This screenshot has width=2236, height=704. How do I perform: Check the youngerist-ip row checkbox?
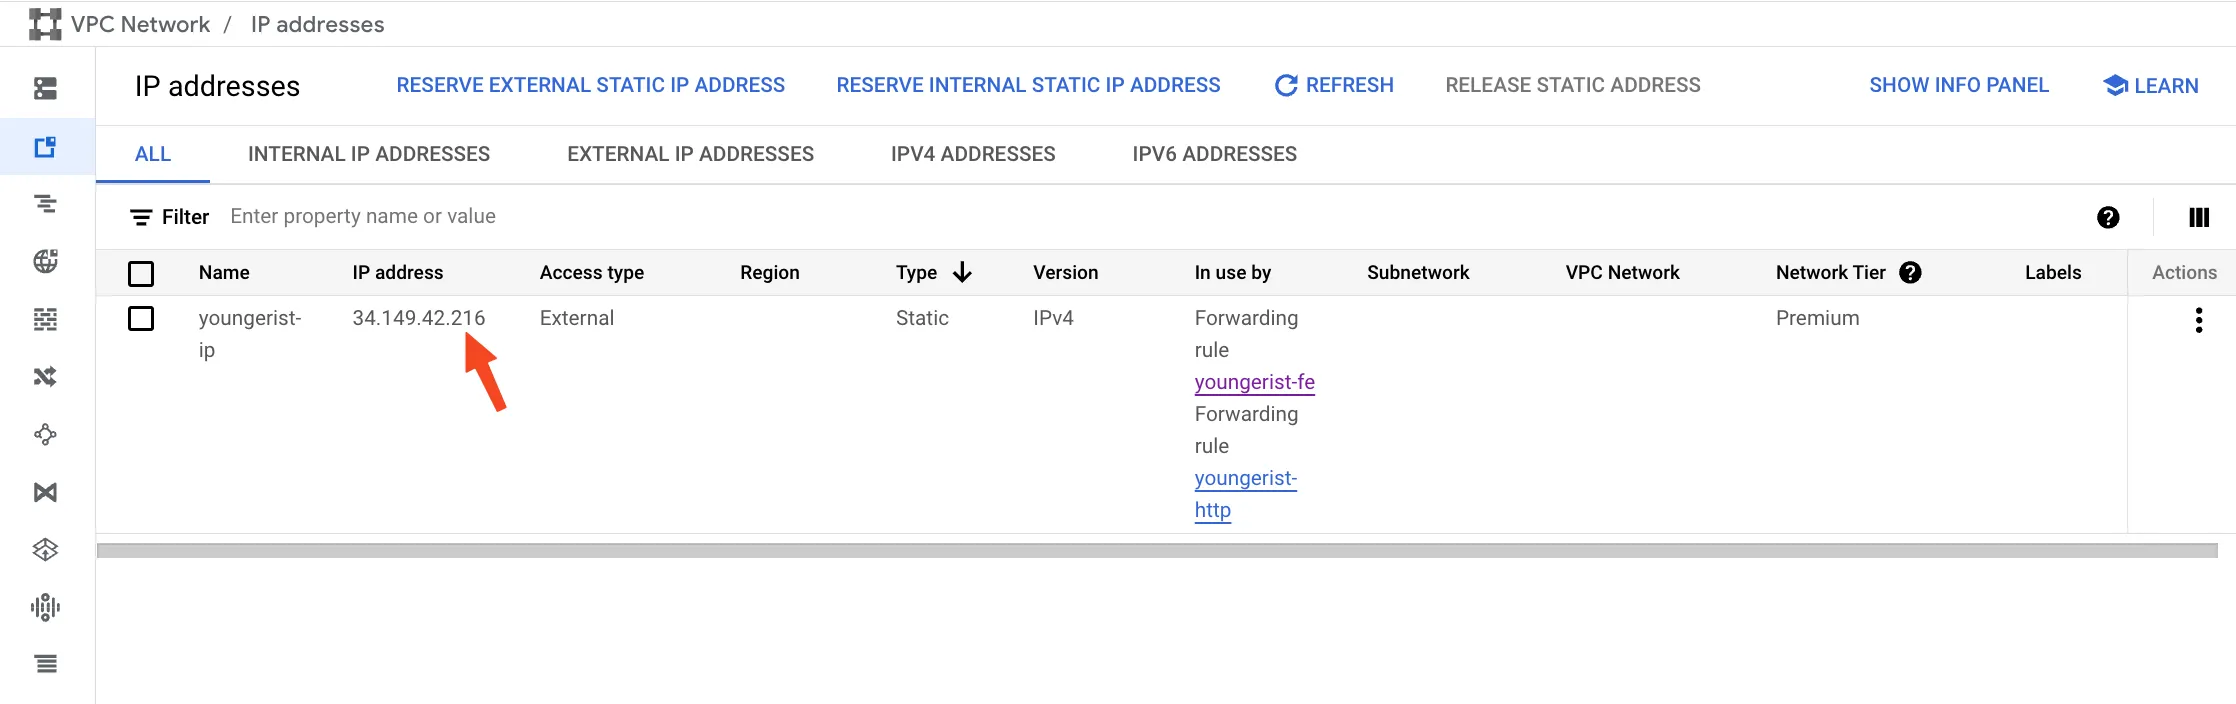[141, 318]
